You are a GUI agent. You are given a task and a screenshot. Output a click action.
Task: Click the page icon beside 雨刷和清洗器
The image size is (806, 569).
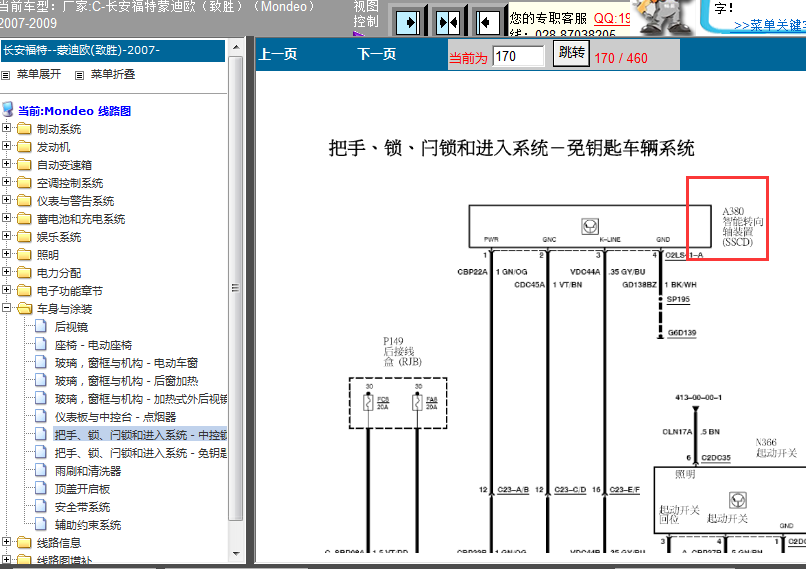tap(41, 470)
